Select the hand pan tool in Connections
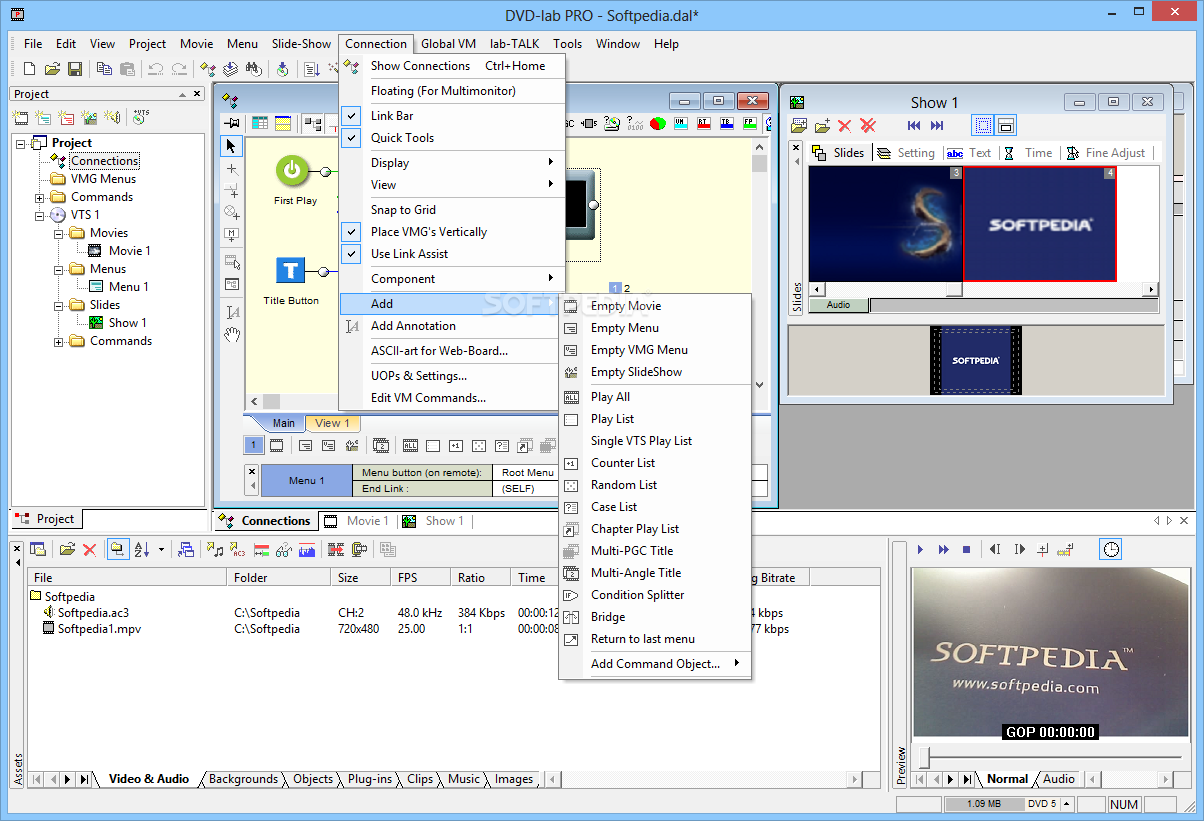This screenshot has height=821, width=1204. pos(231,334)
